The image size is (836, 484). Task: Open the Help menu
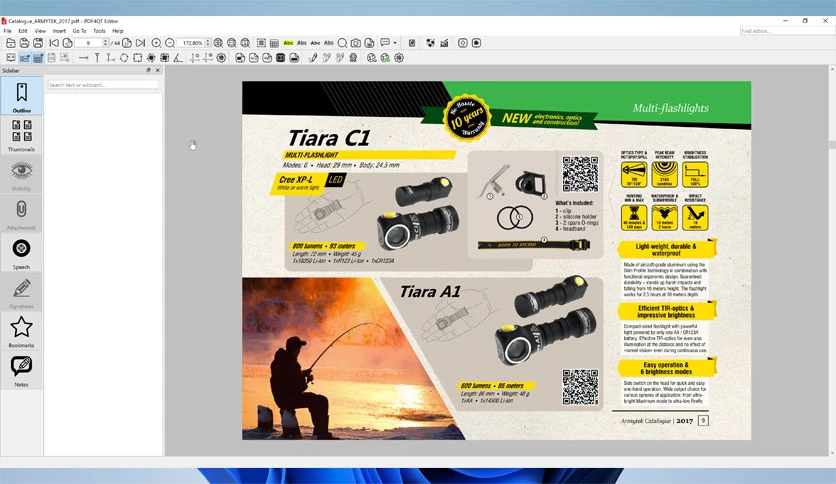click(x=118, y=31)
